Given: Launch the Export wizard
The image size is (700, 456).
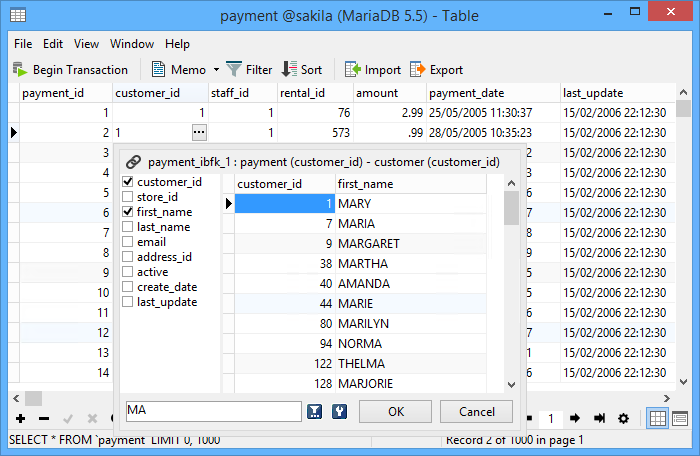Looking at the screenshot, I should pyautogui.click(x=436, y=70).
